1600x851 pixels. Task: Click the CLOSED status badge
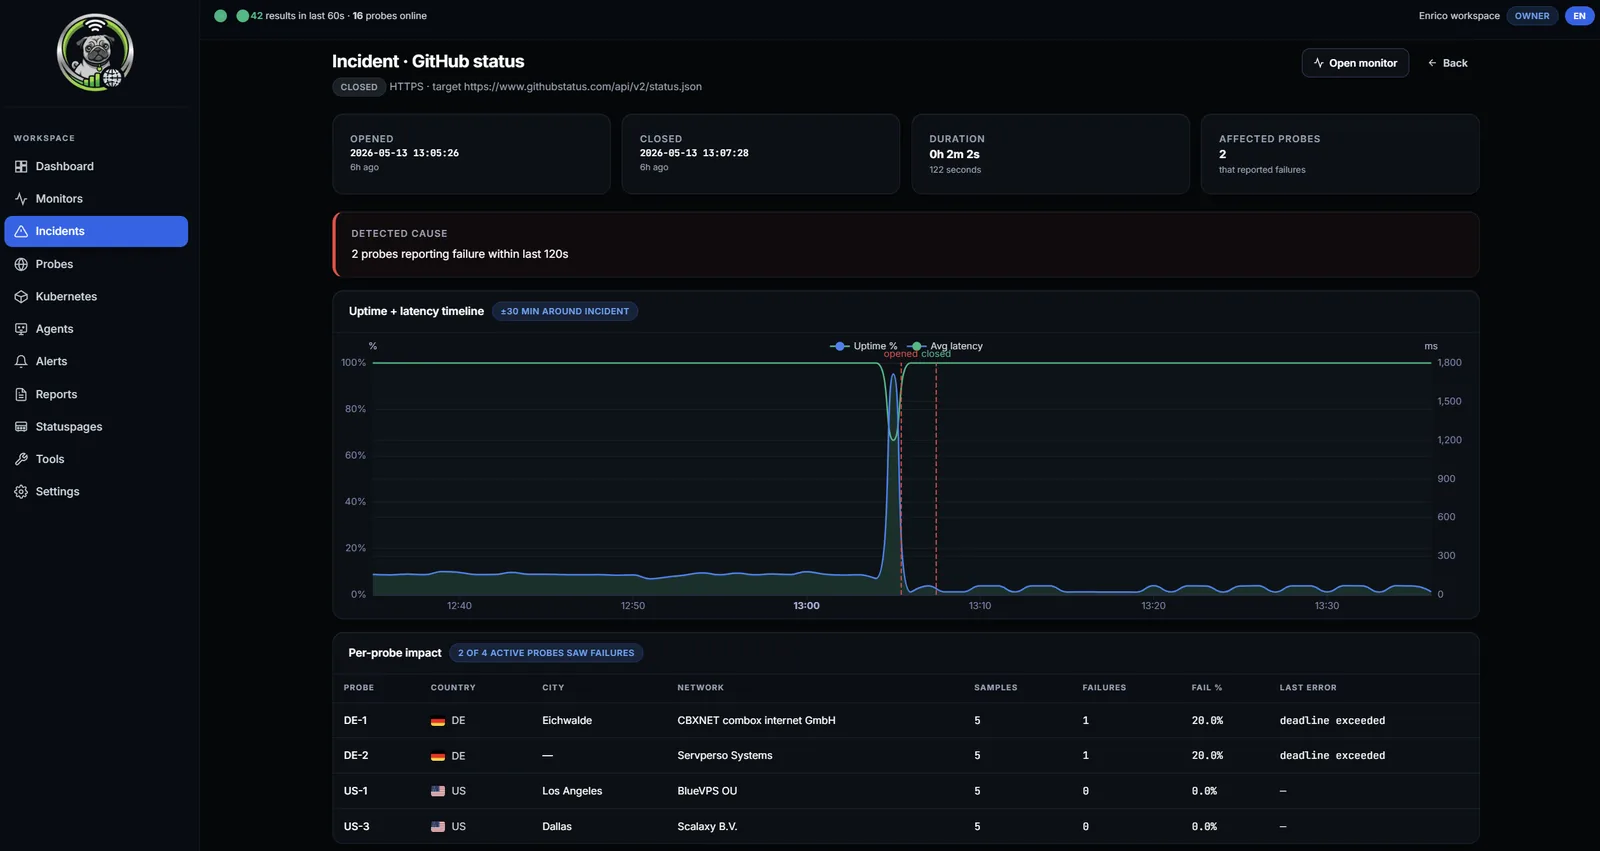click(359, 87)
